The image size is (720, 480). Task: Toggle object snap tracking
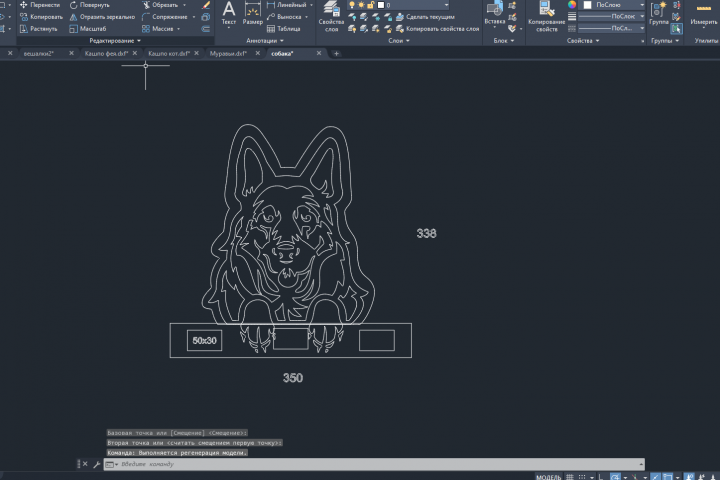tap(655, 477)
